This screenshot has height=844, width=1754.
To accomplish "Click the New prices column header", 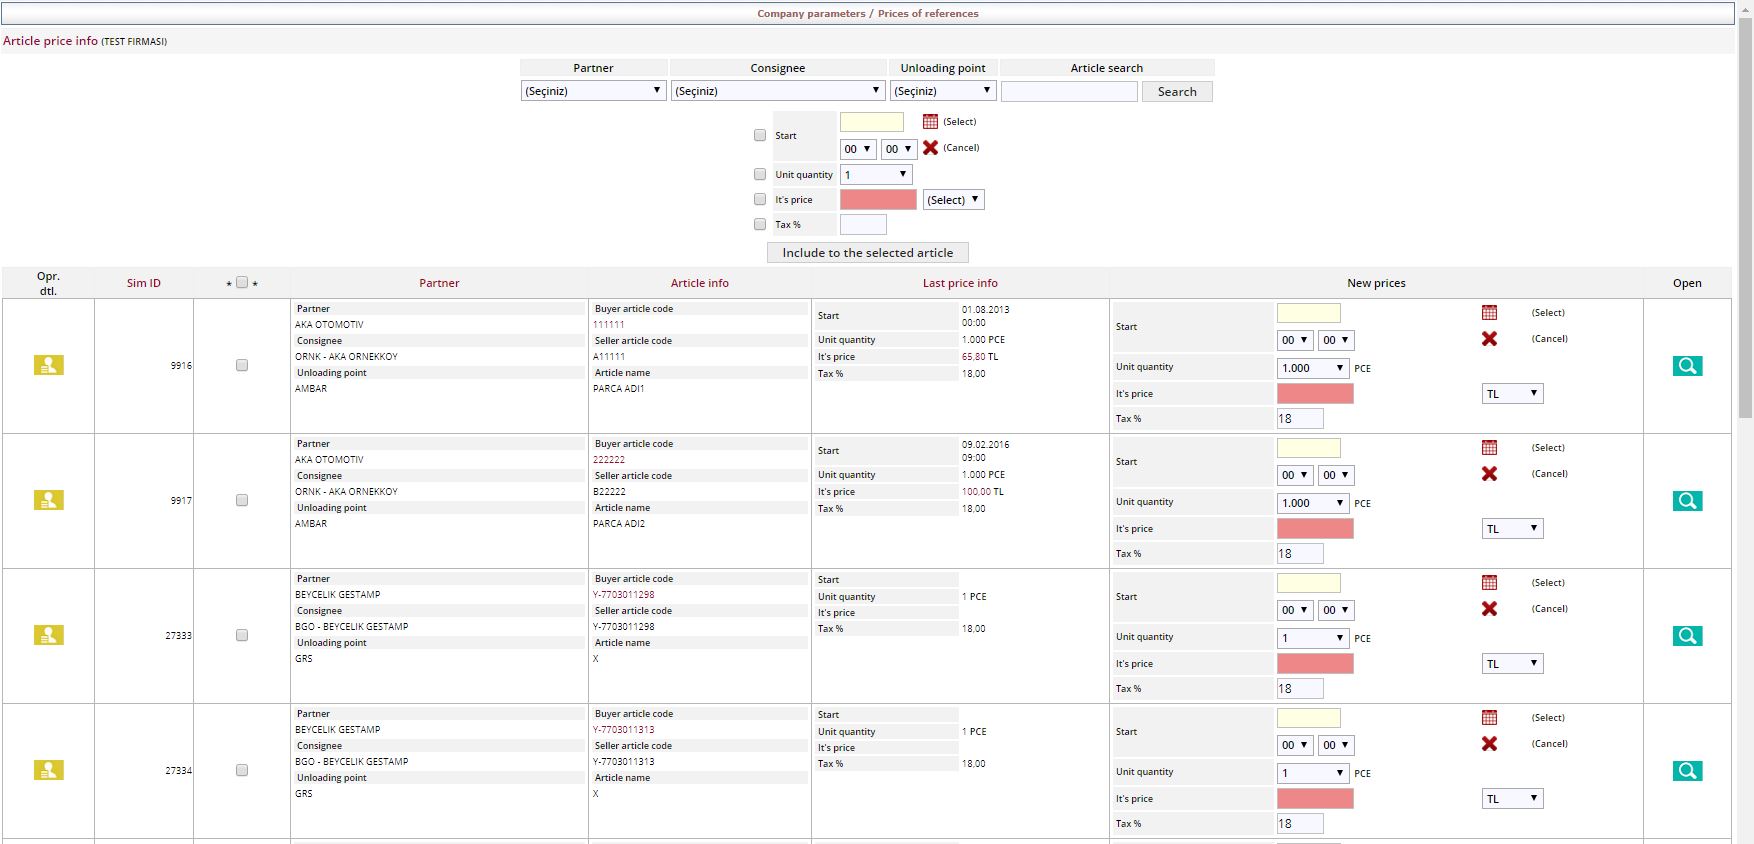I will [x=1376, y=283].
